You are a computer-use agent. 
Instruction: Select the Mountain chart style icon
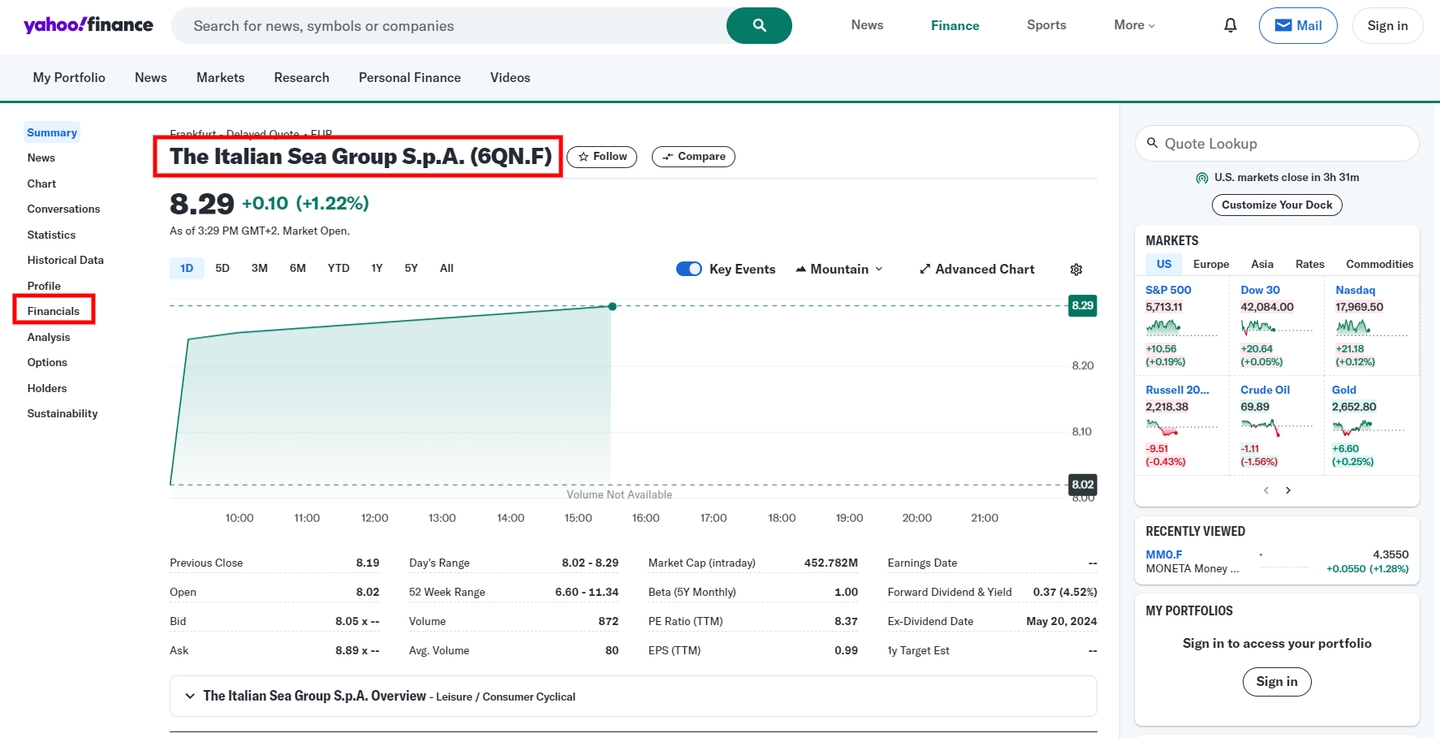coord(800,268)
